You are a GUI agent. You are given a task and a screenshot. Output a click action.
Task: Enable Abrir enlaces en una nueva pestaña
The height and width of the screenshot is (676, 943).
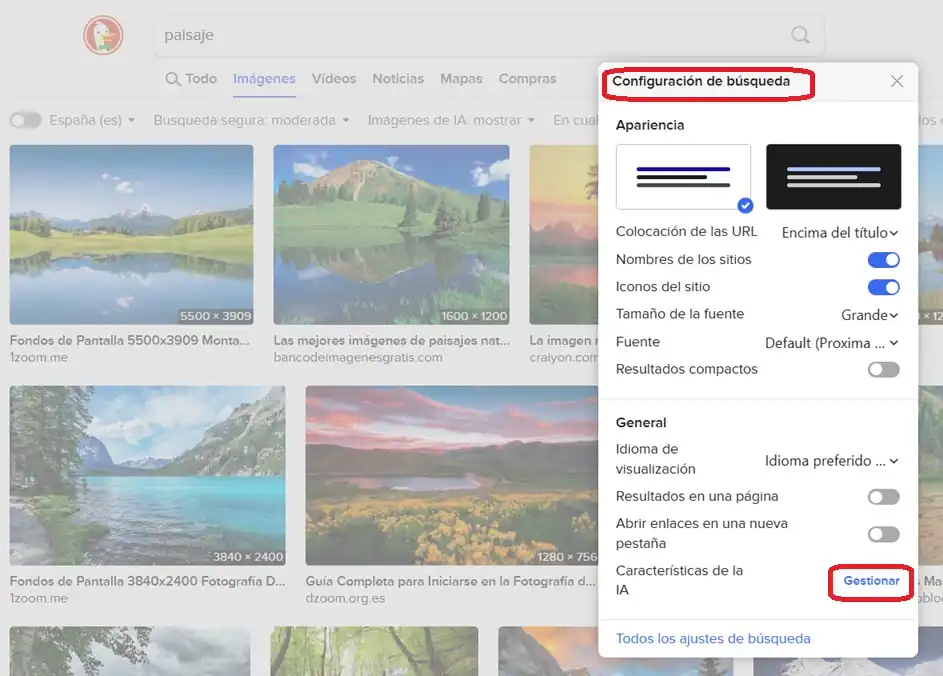[883, 533]
